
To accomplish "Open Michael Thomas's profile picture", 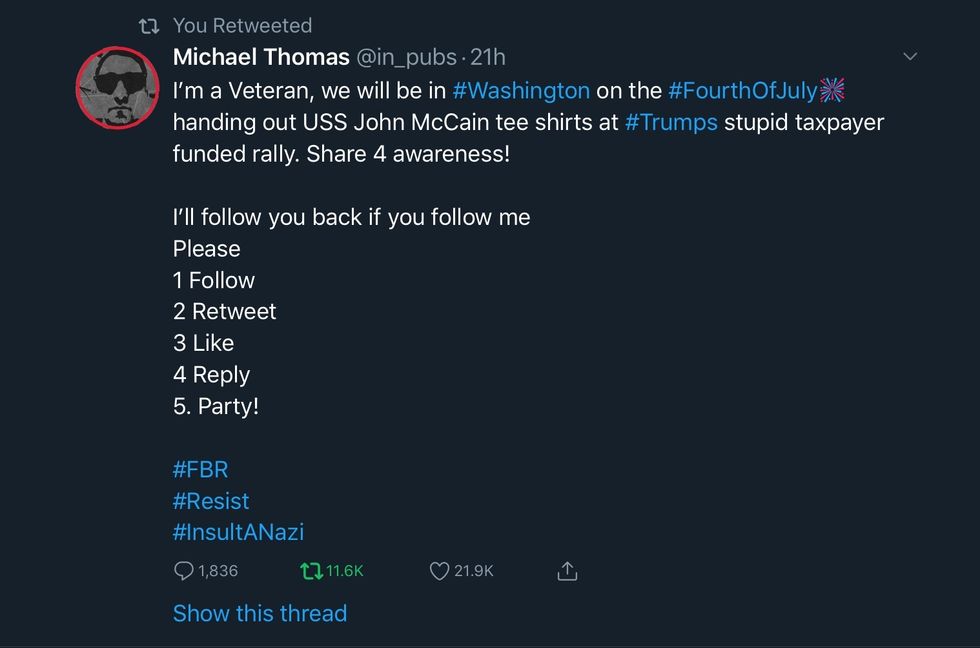I will point(118,89).
